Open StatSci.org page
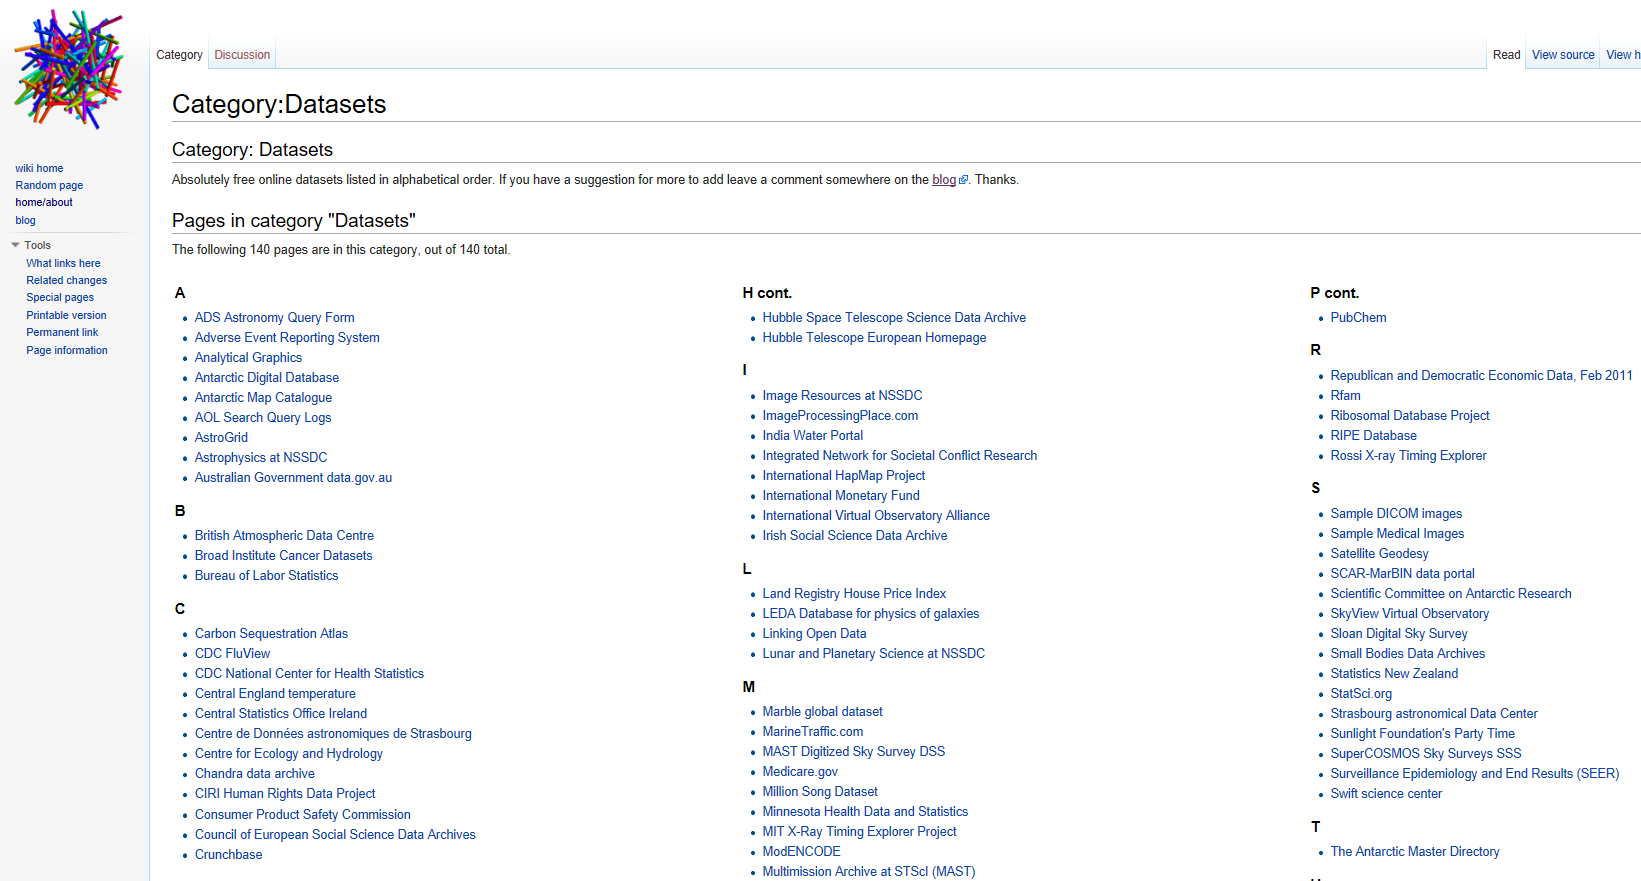The height and width of the screenshot is (881, 1641). click(1361, 693)
